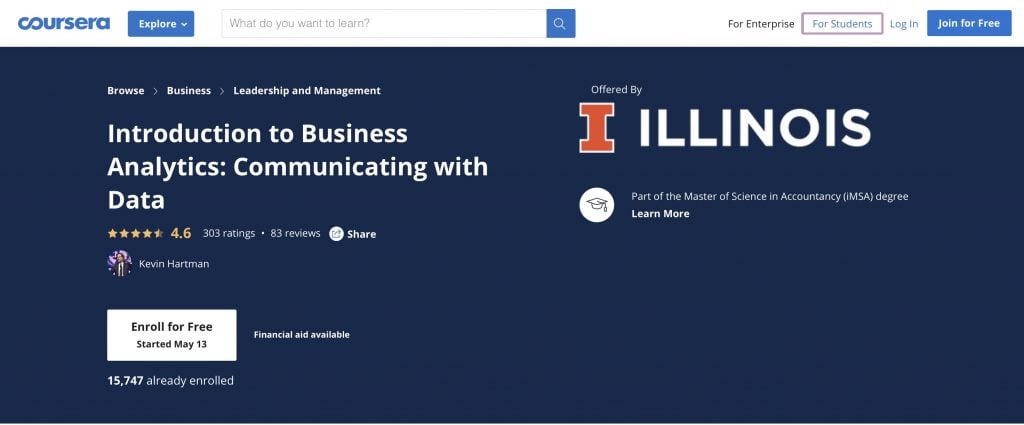
Task: Click the Log In link
Action: click(904, 24)
